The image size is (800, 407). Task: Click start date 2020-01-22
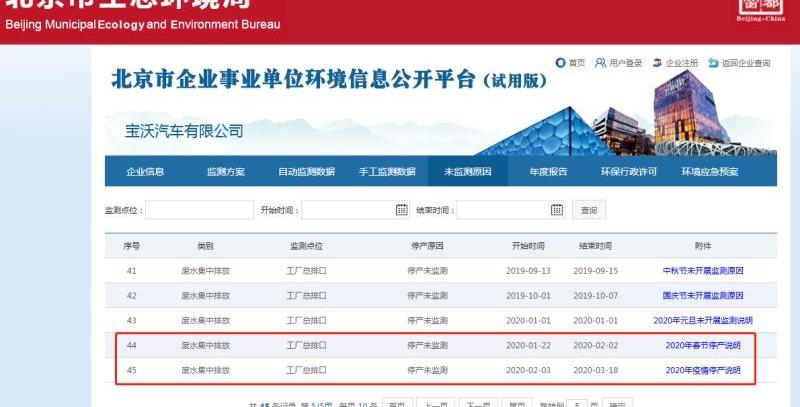528,345
